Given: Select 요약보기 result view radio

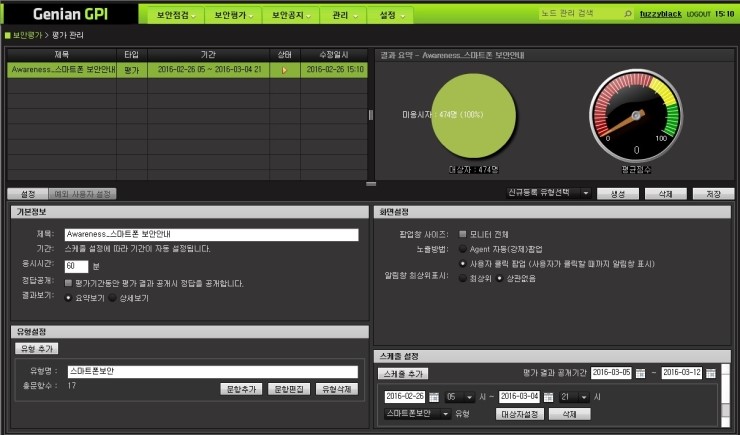Looking at the screenshot, I should (68, 298).
